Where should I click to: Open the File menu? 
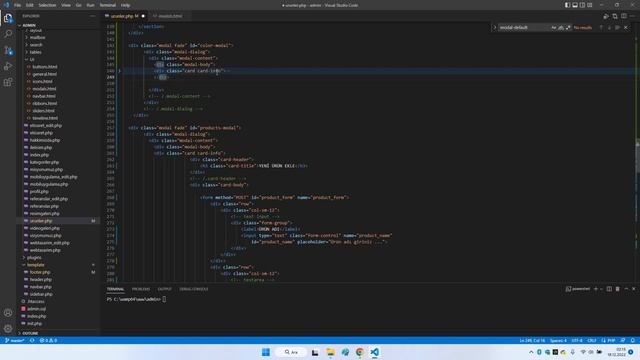tap(17, 5)
